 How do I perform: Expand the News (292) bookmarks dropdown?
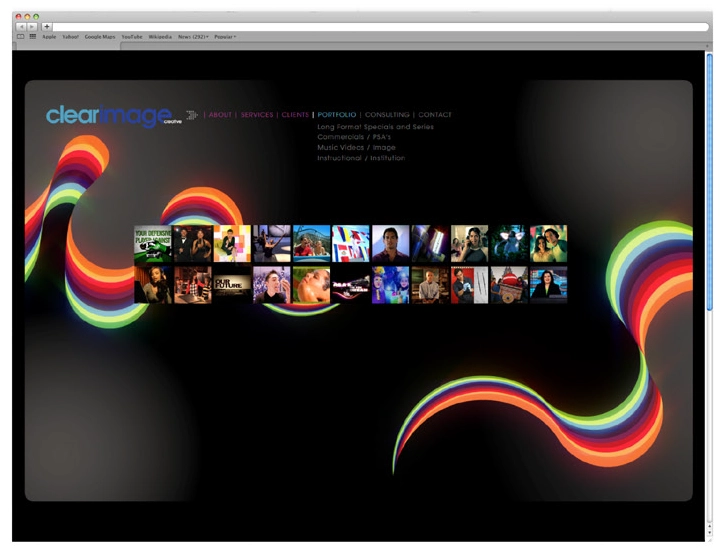[193, 36]
